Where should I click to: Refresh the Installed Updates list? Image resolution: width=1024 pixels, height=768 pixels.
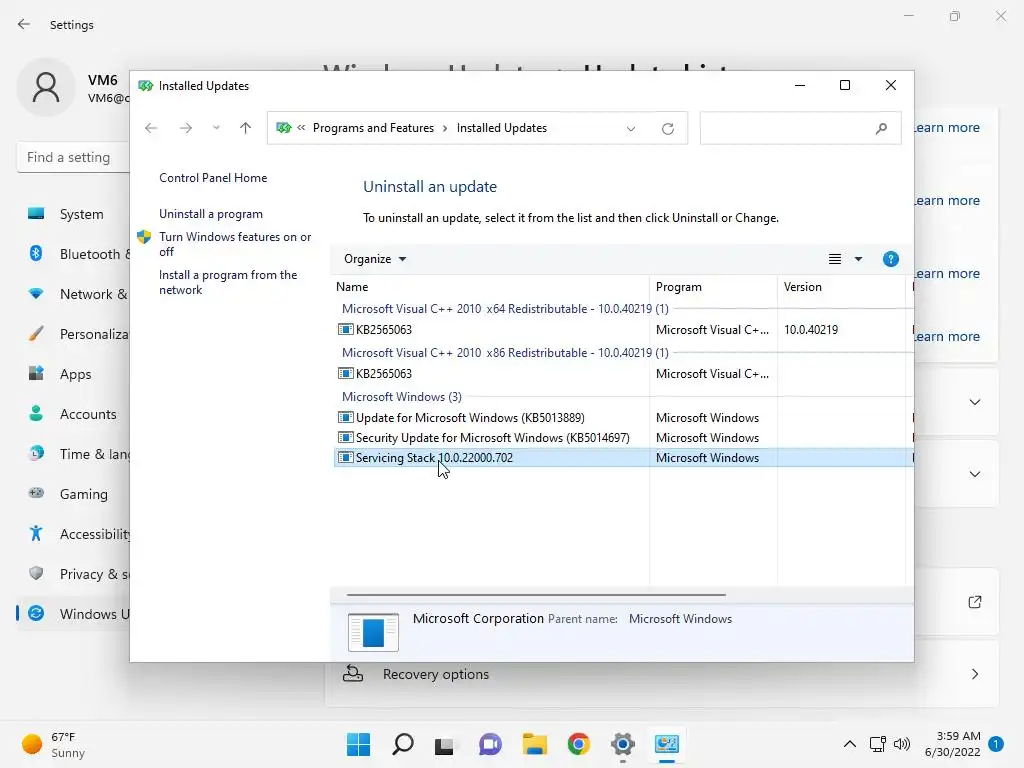click(667, 129)
